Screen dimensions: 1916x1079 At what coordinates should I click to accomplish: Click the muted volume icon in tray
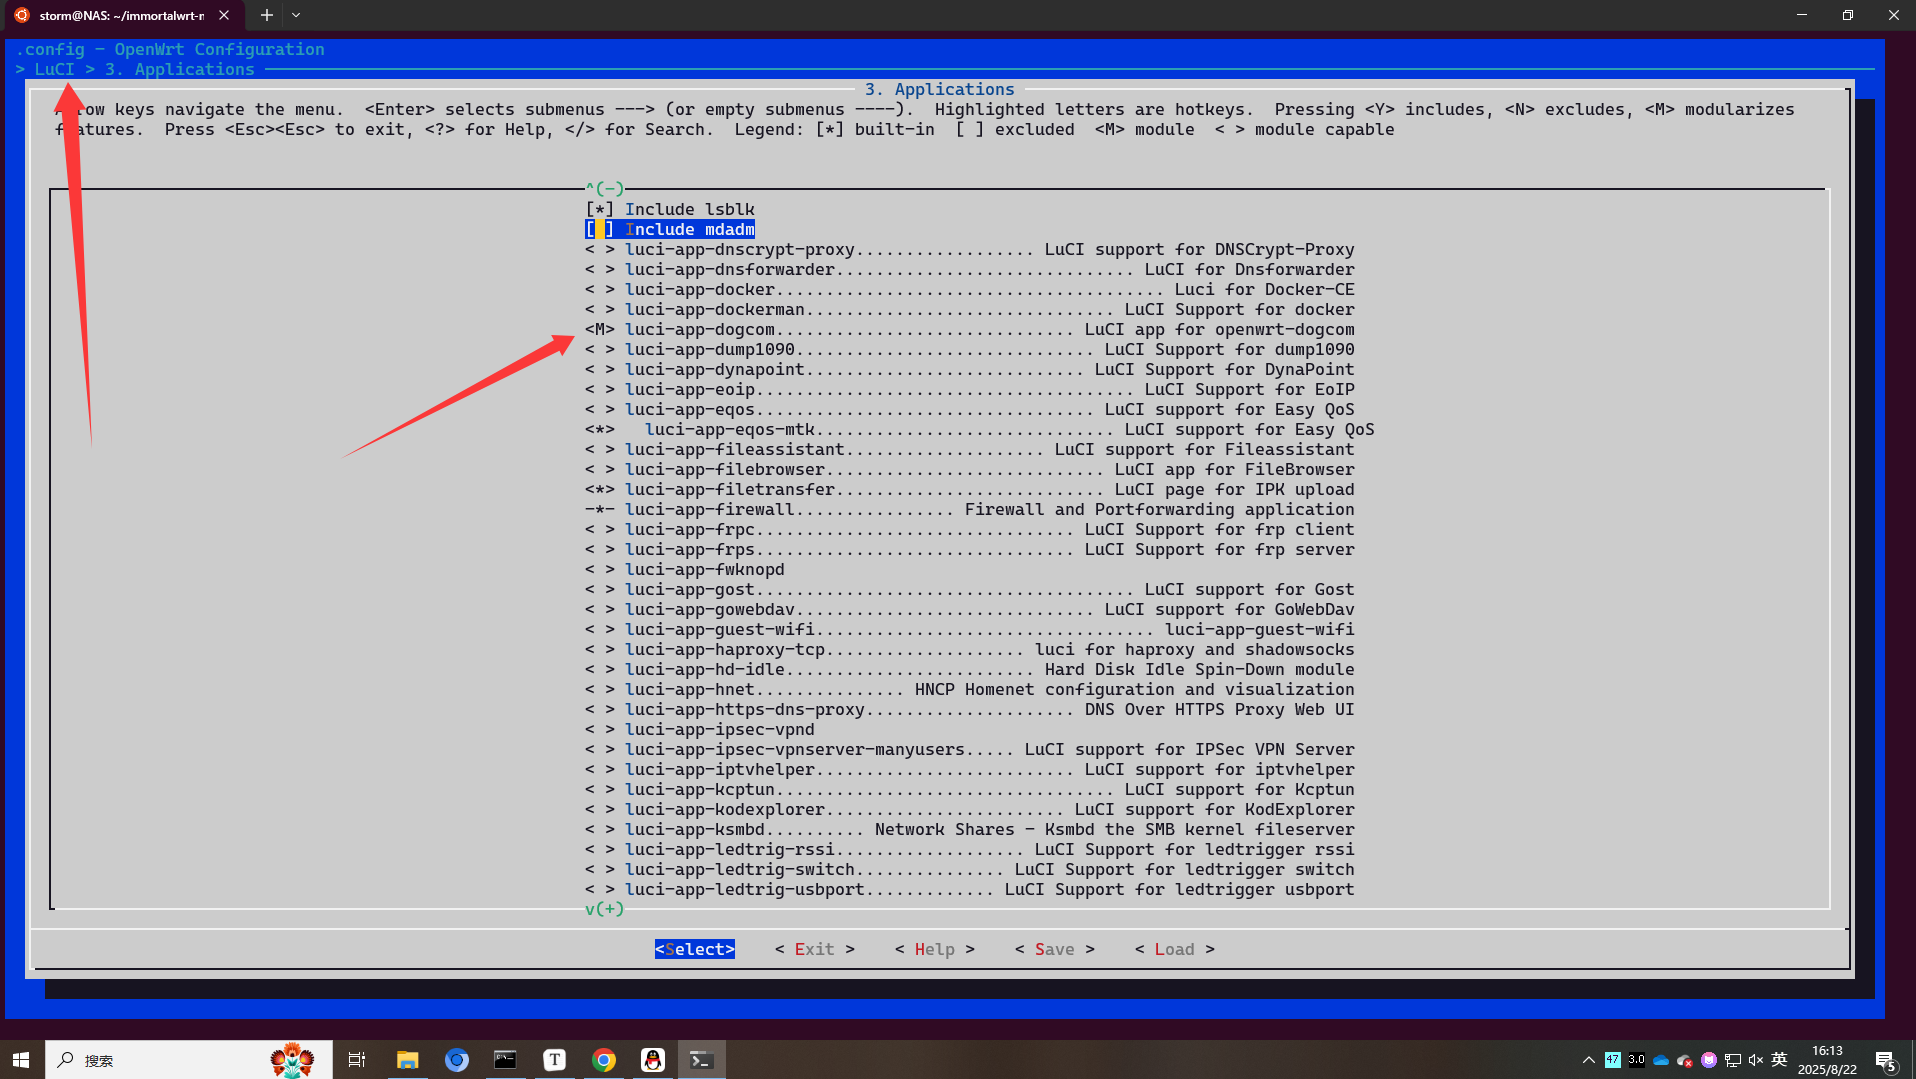tap(1756, 1060)
